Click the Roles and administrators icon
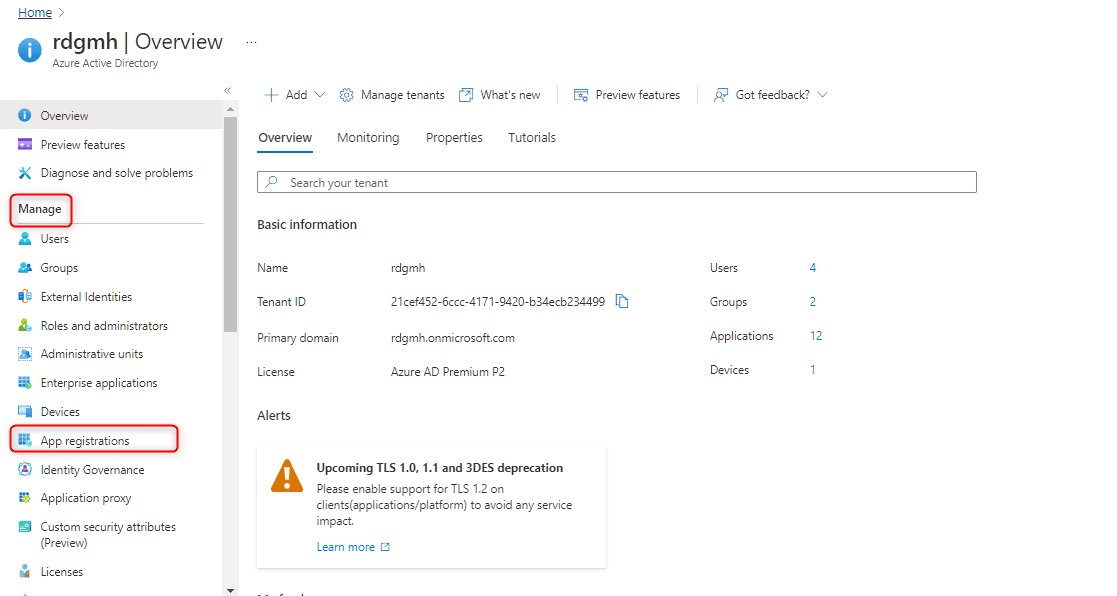Screen dimensions: 1117x596 25,325
